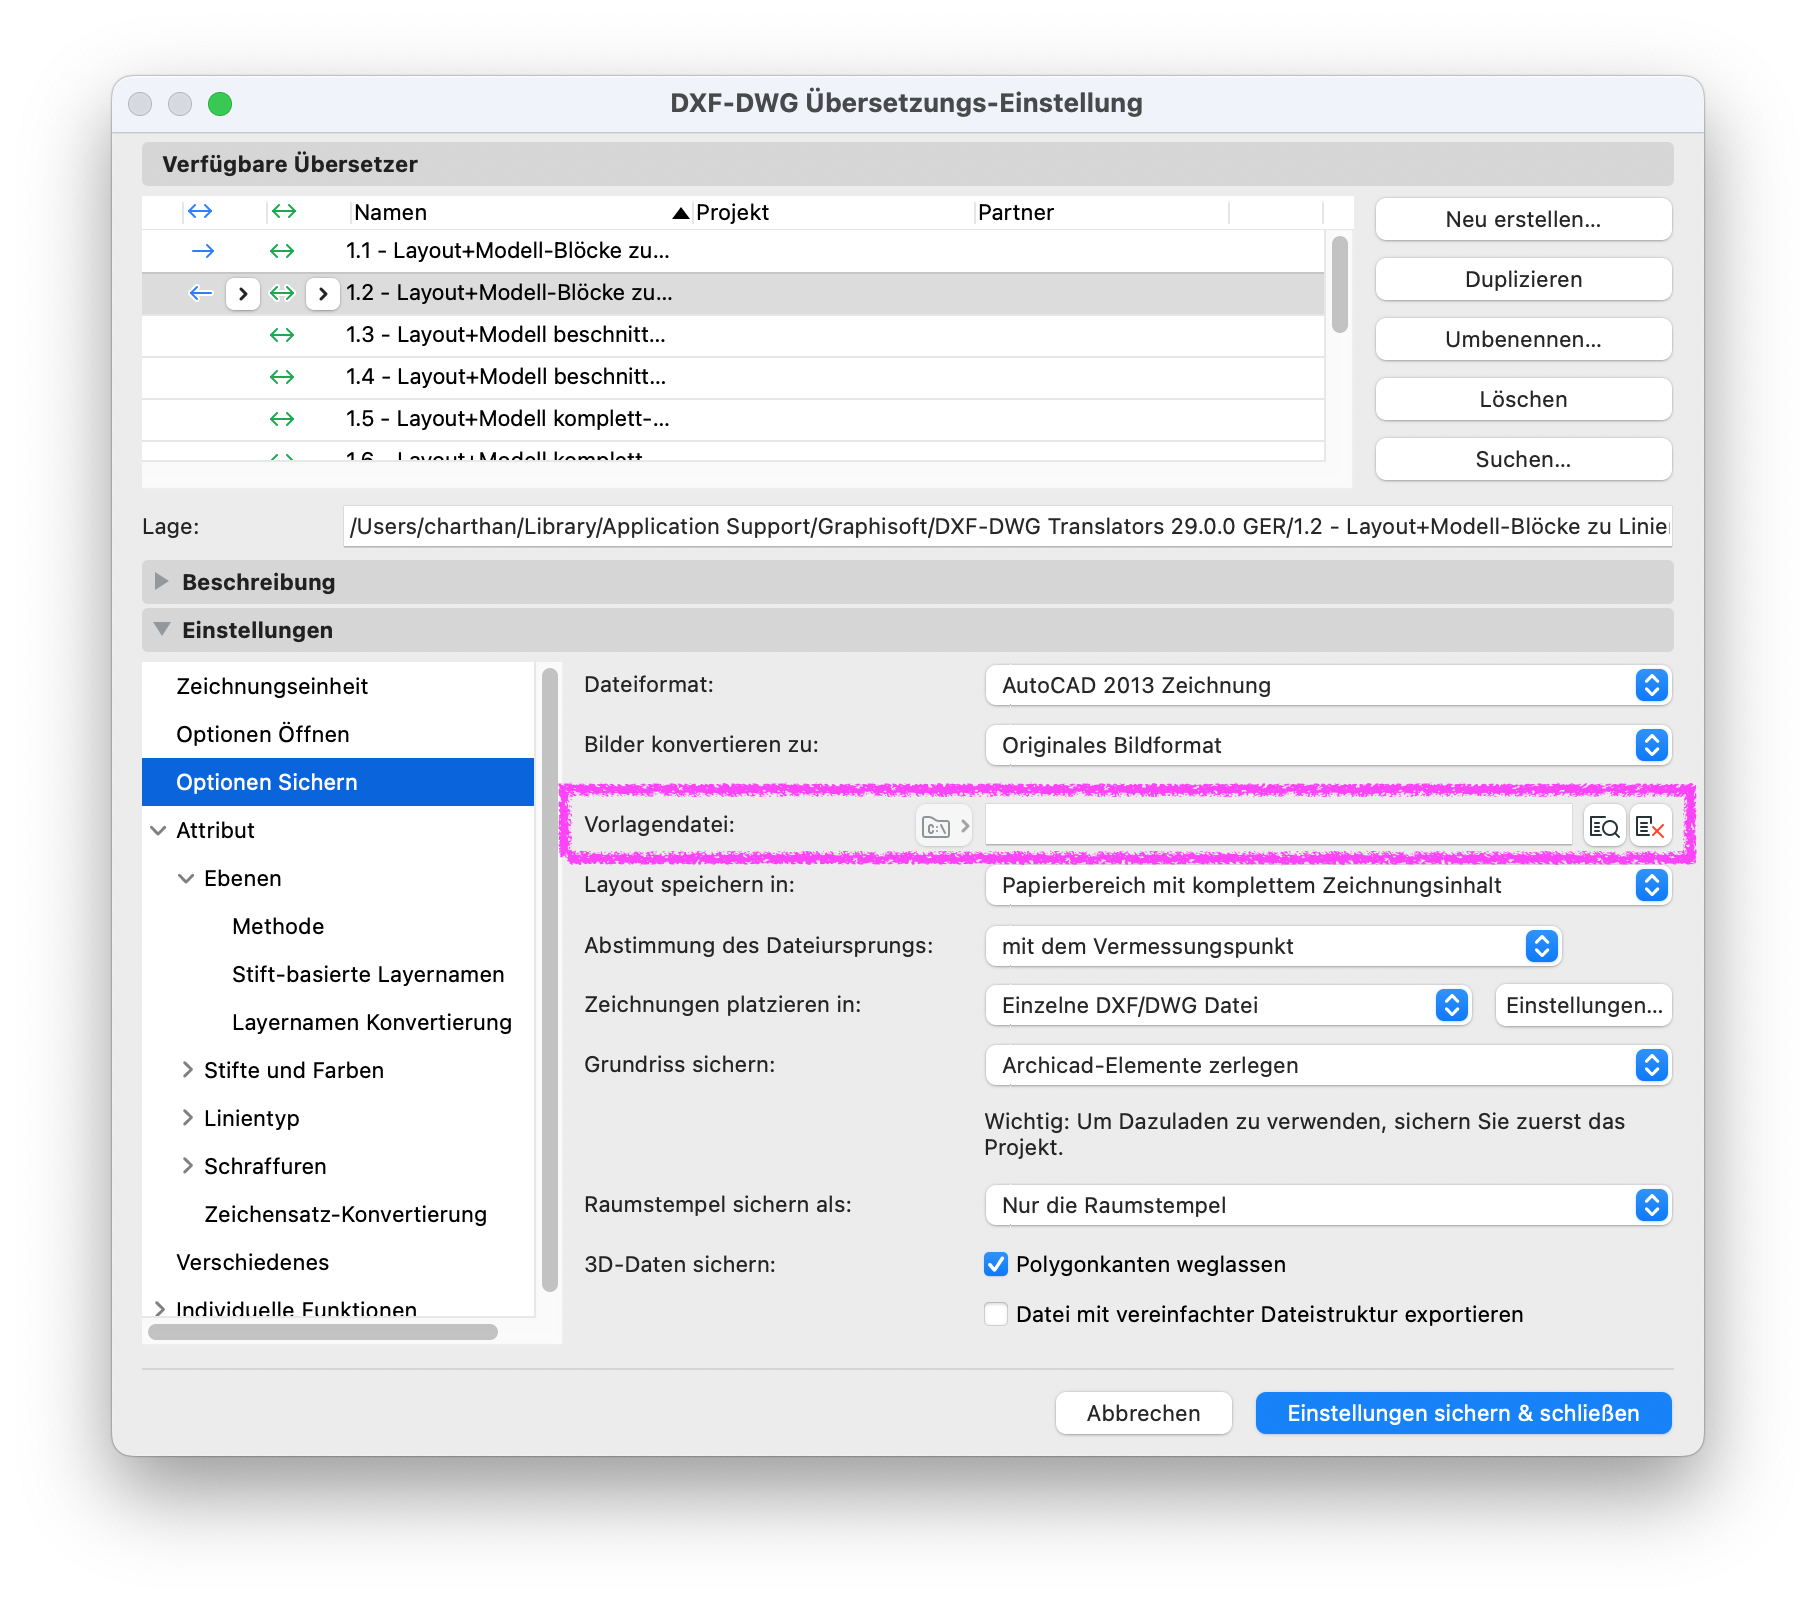Click the Abbrechen button
Image resolution: width=1816 pixels, height=1604 pixels.
(1144, 1413)
